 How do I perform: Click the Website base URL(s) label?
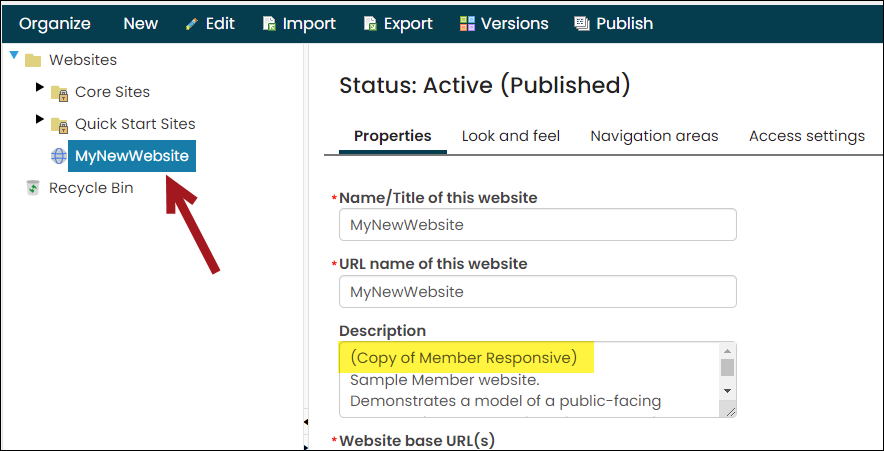pyautogui.click(x=417, y=441)
